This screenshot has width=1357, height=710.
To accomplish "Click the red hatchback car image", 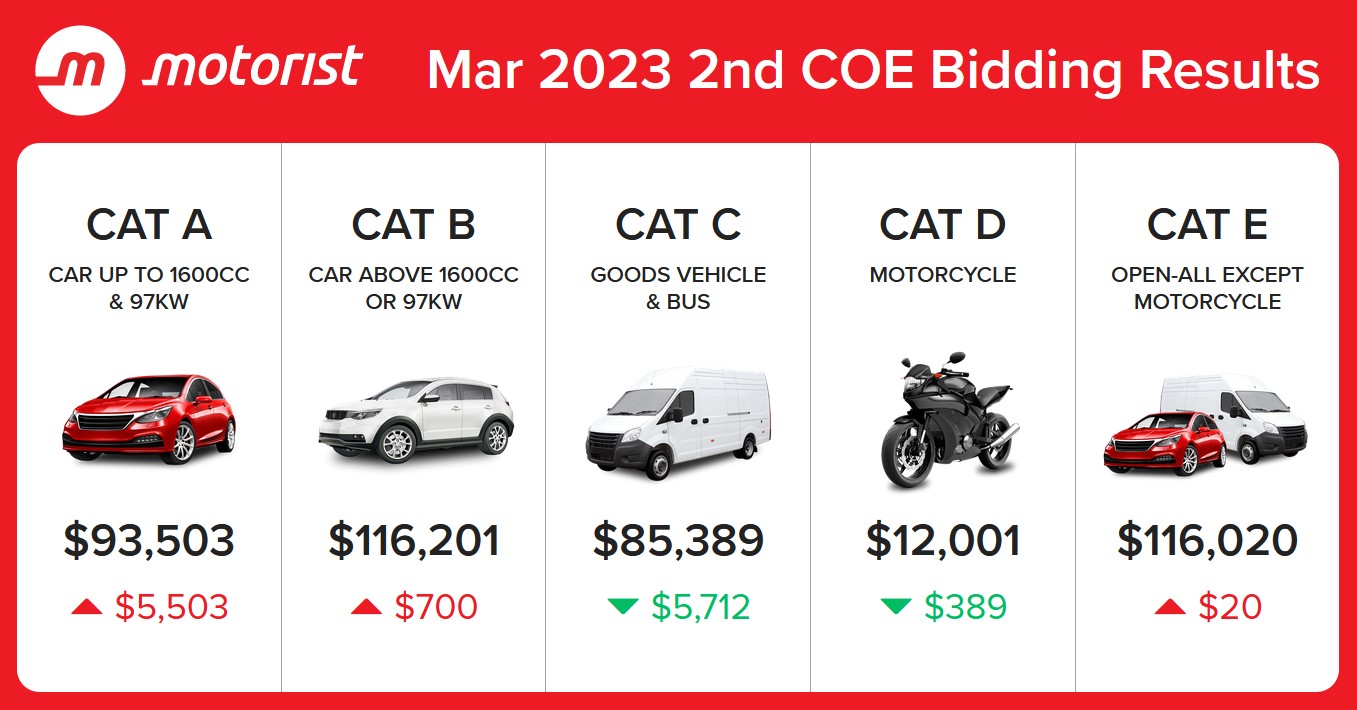I will click(x=149, y=419).
